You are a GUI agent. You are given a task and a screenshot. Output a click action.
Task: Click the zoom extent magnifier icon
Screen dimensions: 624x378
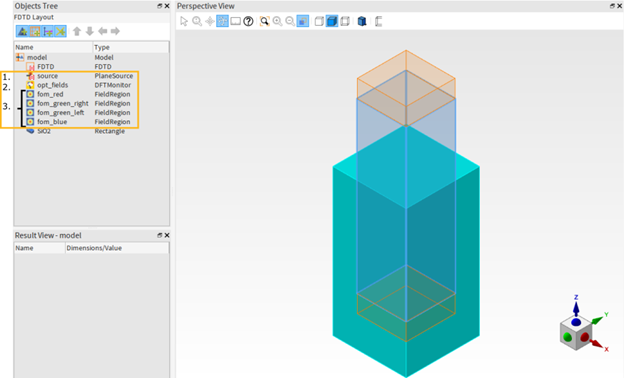pos(264,21)
